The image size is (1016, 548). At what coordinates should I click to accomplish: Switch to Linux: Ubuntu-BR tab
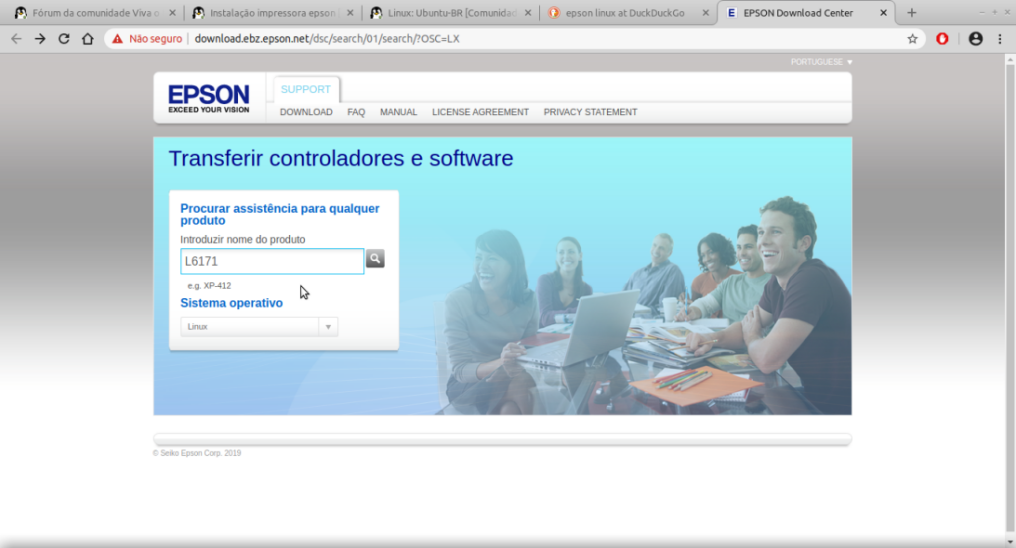point(450,12)
